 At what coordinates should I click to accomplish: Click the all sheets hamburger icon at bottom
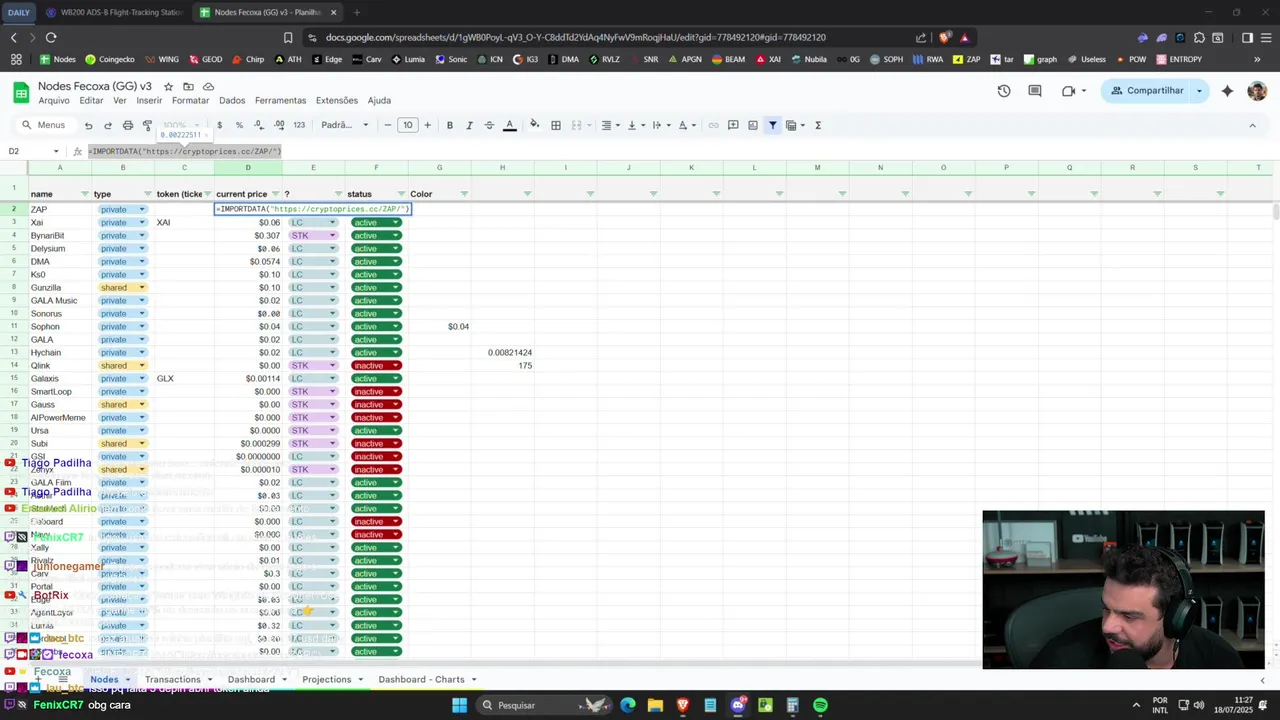tap(63, 680)
